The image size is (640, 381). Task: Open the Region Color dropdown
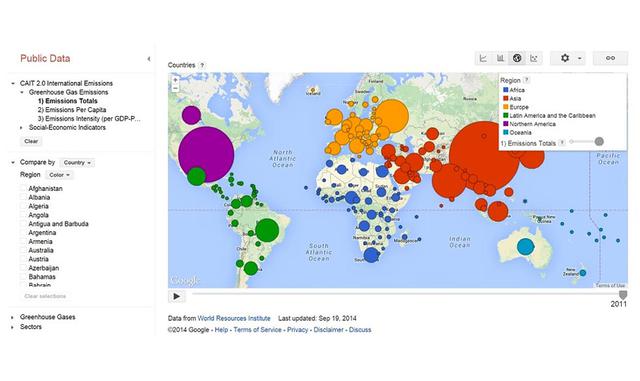click(59, 175)
